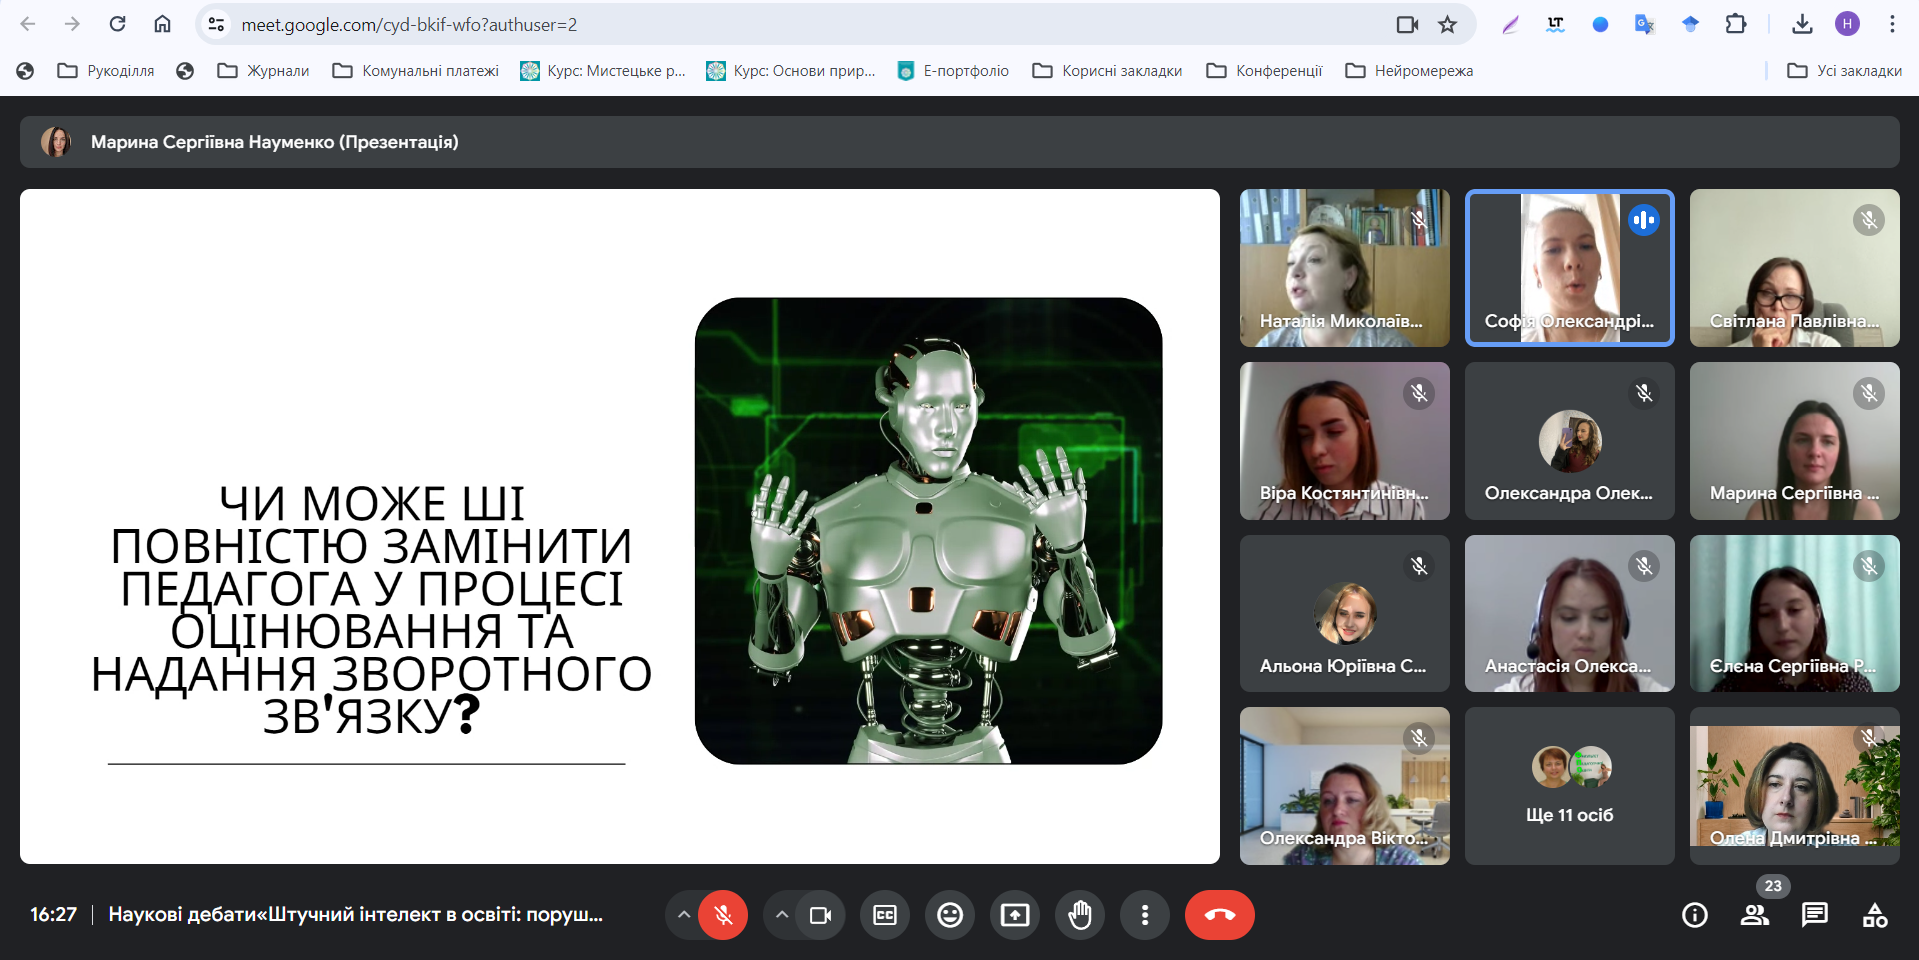Screen dimensions: 1919x960
Task: Click the Ще 11 осіб tile
Action: tap(1569, 786)
